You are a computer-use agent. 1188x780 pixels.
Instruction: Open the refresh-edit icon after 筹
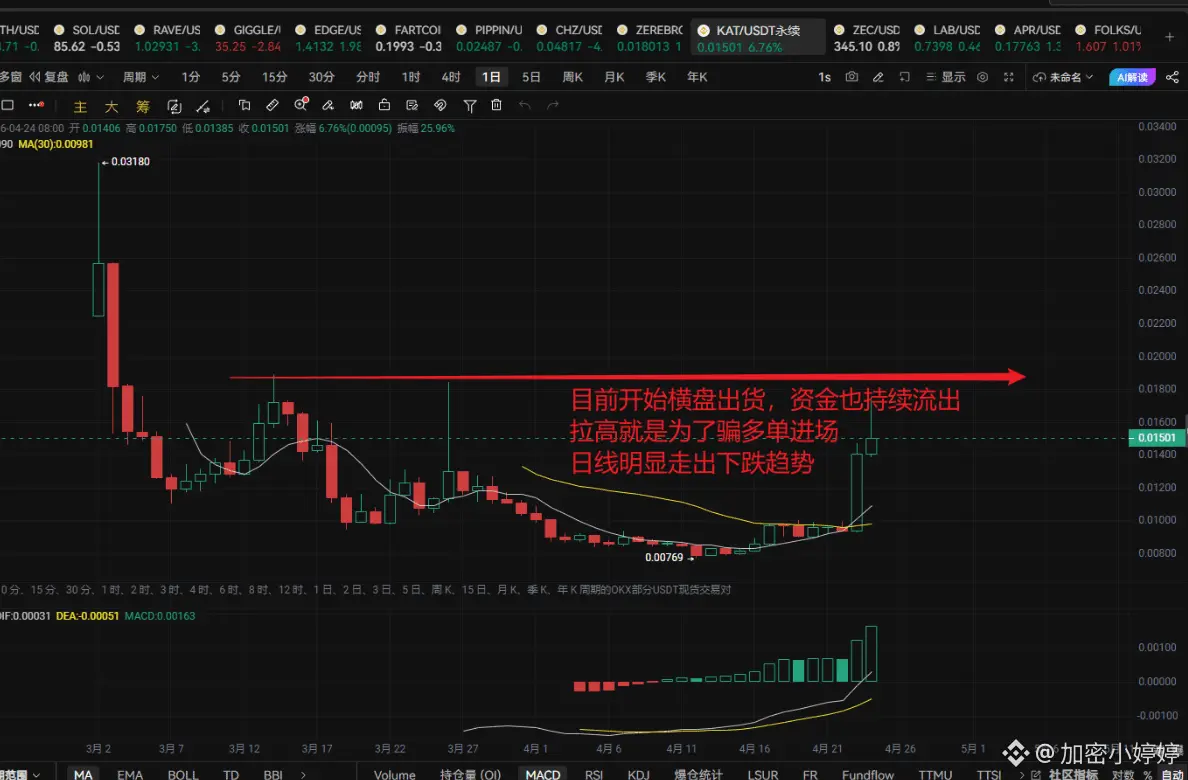[174, 106]
